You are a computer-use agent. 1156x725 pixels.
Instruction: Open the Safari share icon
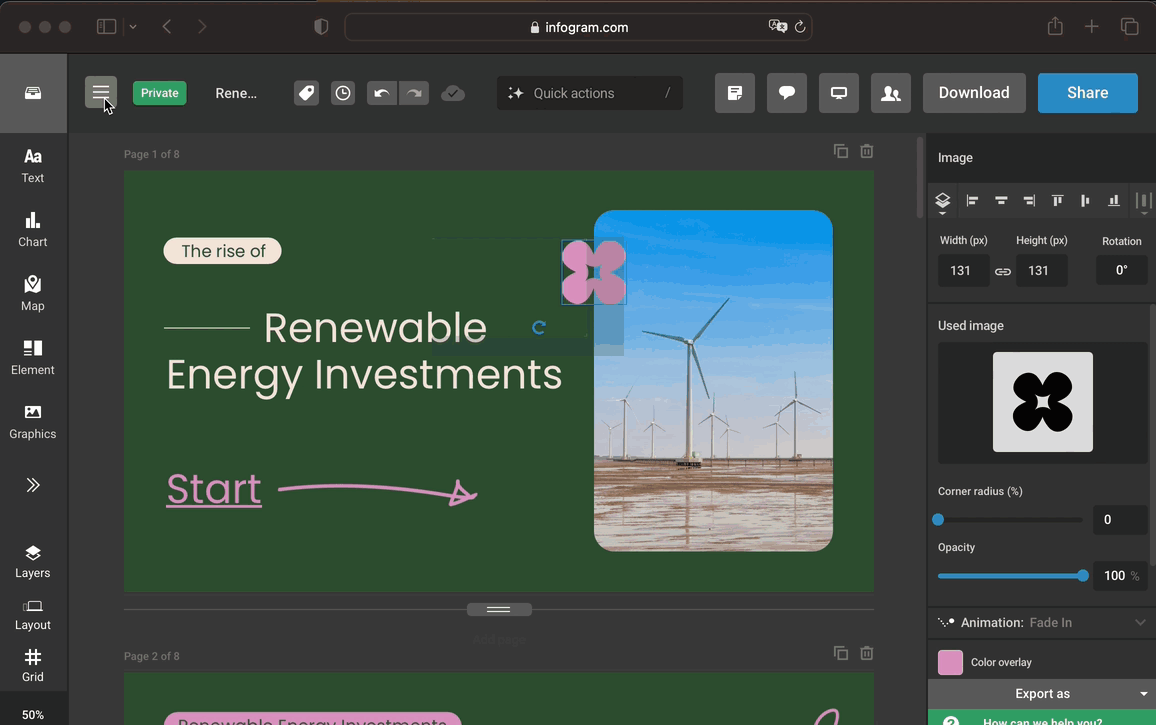pyautogui.click(x=1055, y=27)
